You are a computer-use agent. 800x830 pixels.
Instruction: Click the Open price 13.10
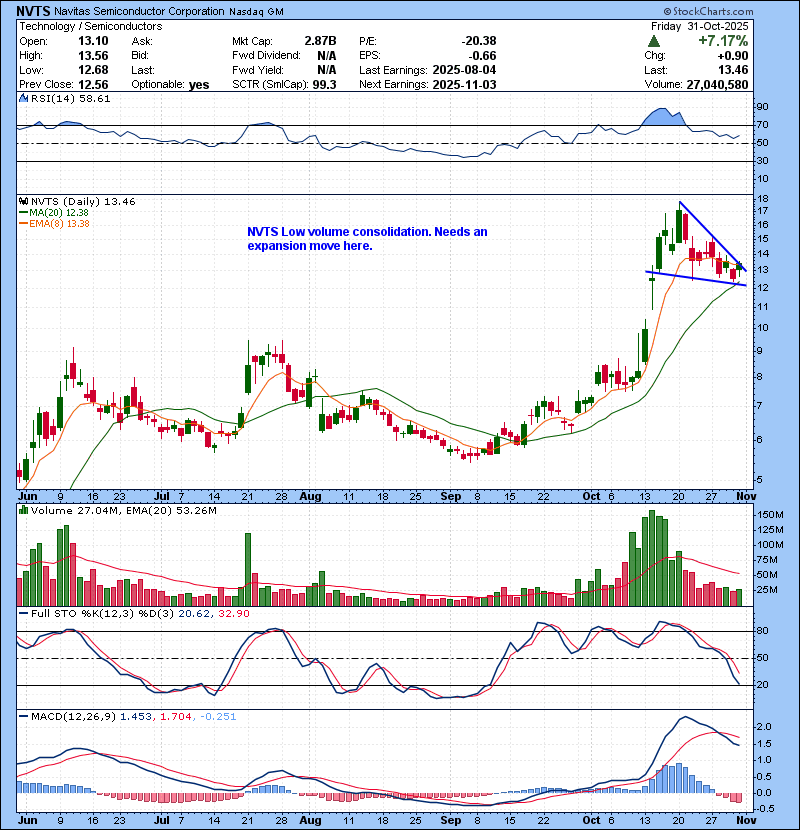(93, 41)
